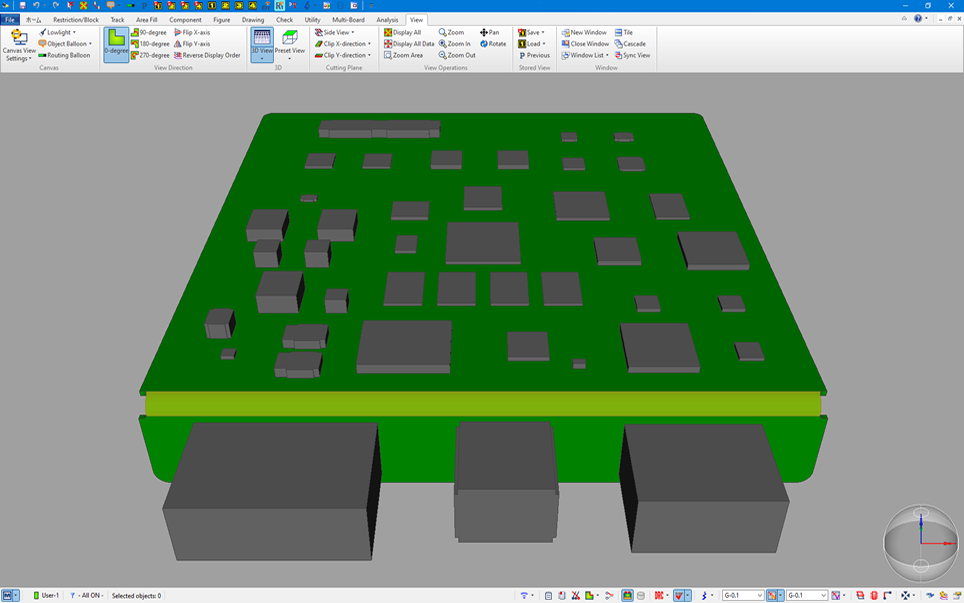Screen dimensions: 964x603
Task: Click the Previous stored view button
Action: 534,56
